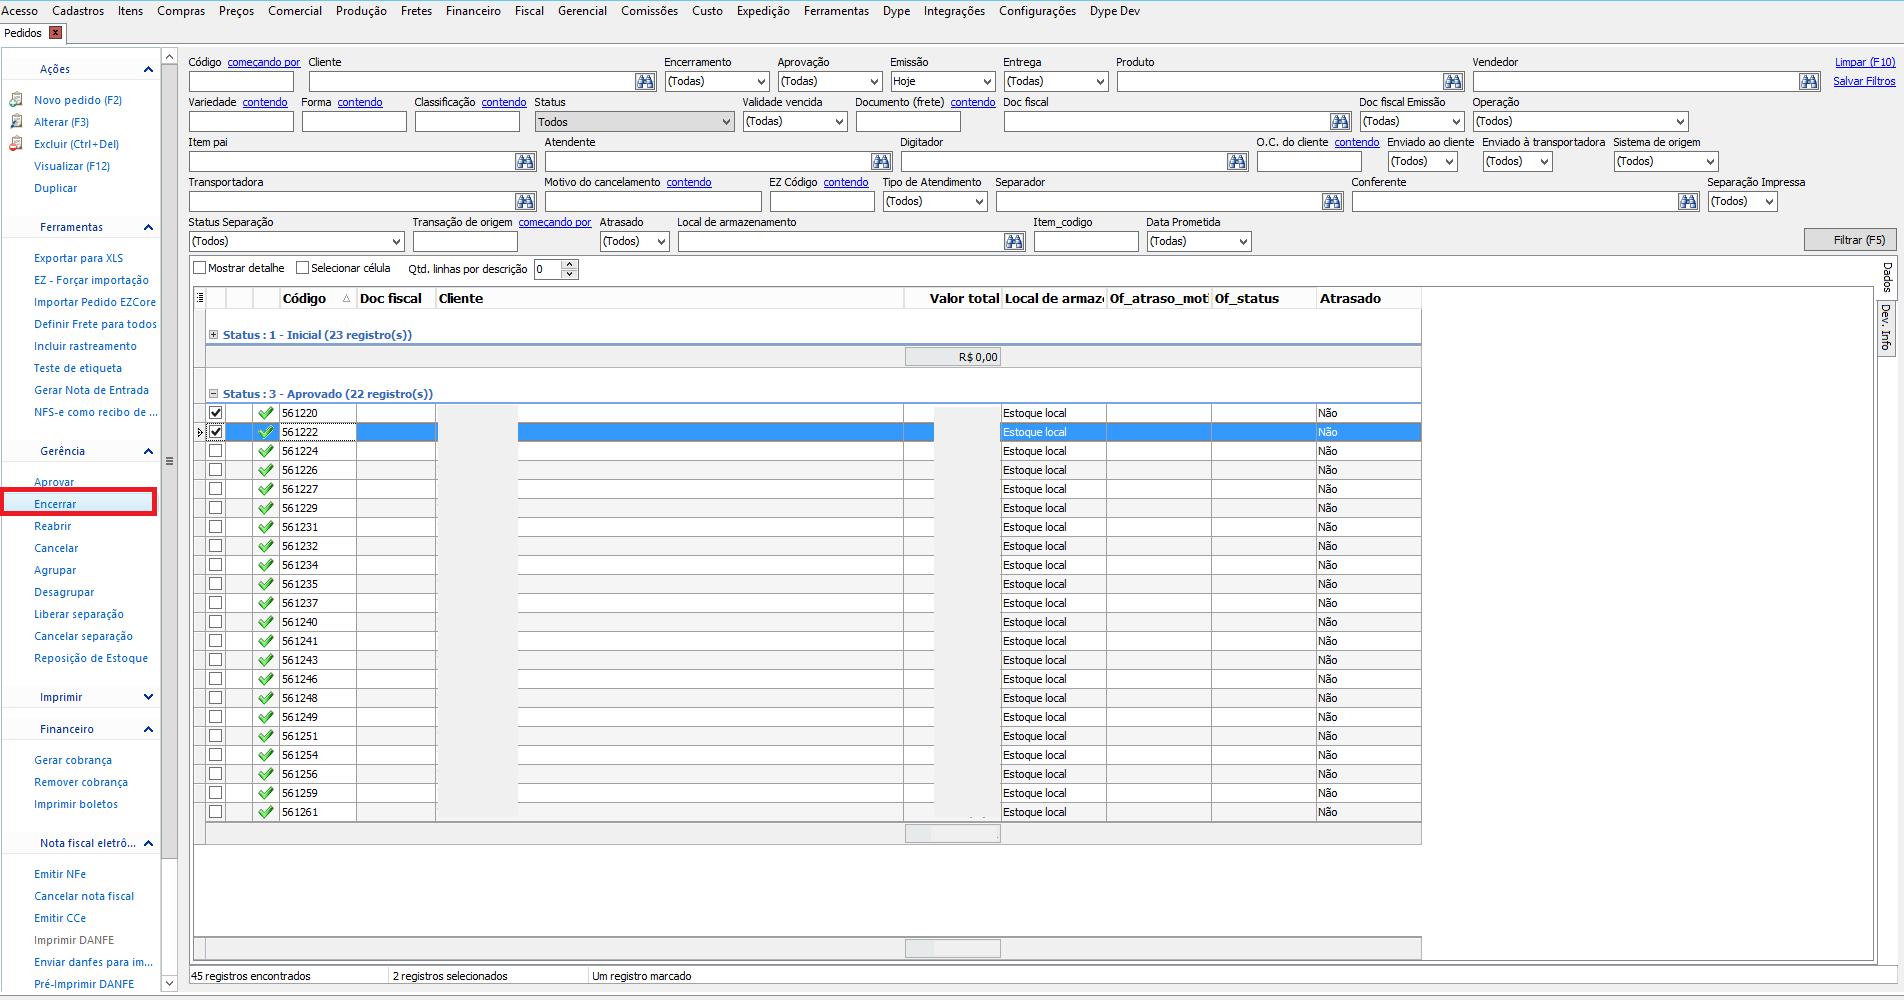Click the Limpar (F10) link
This screenshot has width=1904, height=1000.
click(1865, 62)
